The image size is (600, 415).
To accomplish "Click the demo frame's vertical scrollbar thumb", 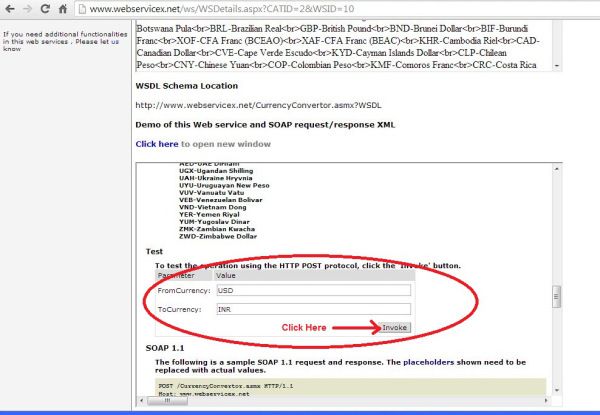I will (557, 296).
